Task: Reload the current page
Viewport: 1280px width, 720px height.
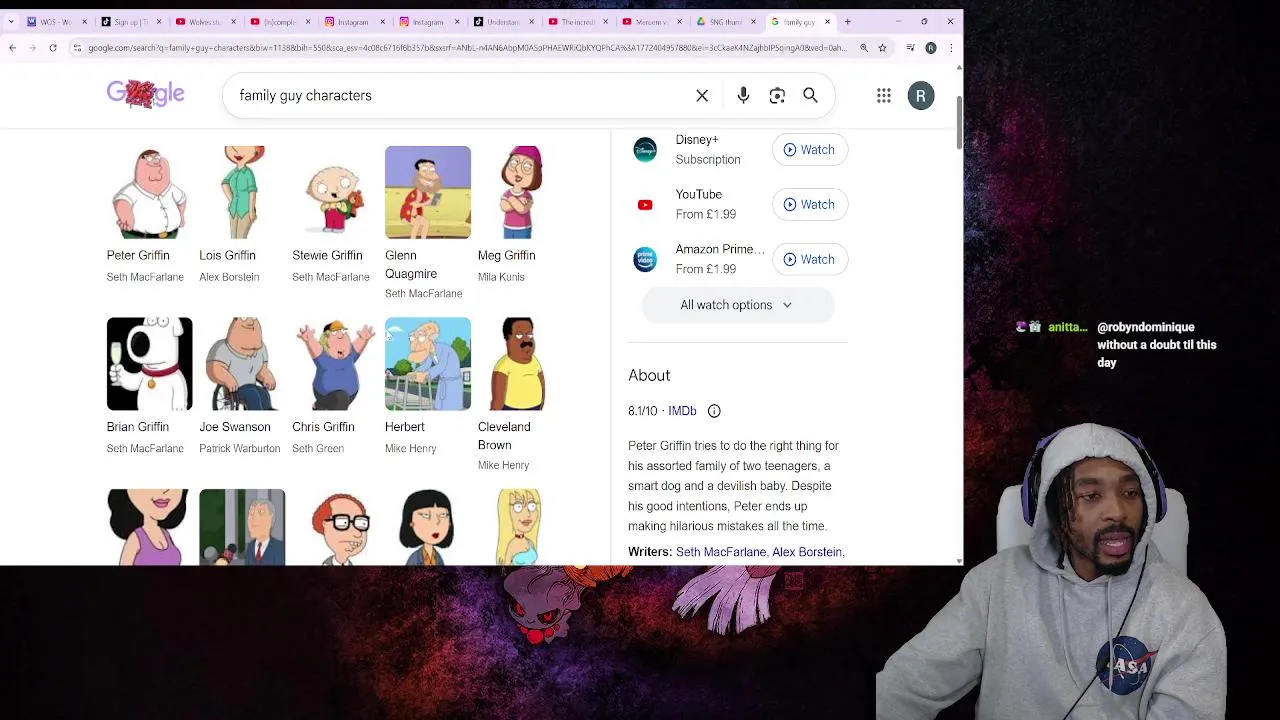Action: pyautogui.click(x=53, y=48)
